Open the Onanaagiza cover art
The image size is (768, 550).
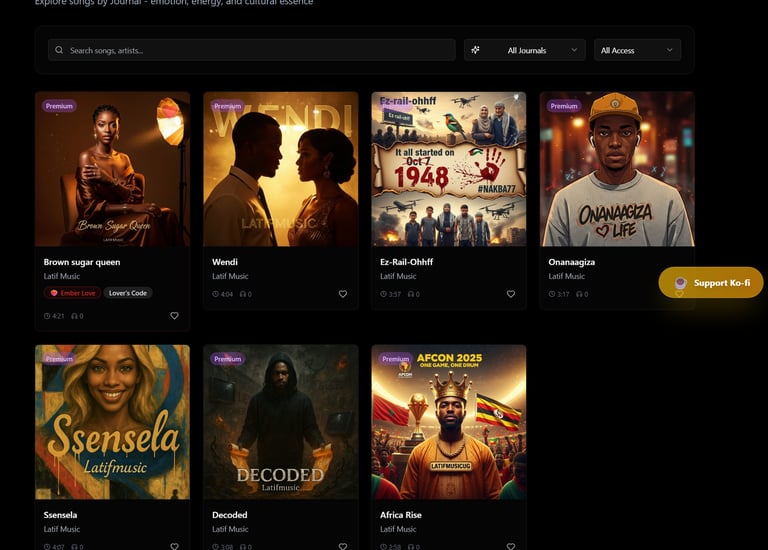coord(617,169)
